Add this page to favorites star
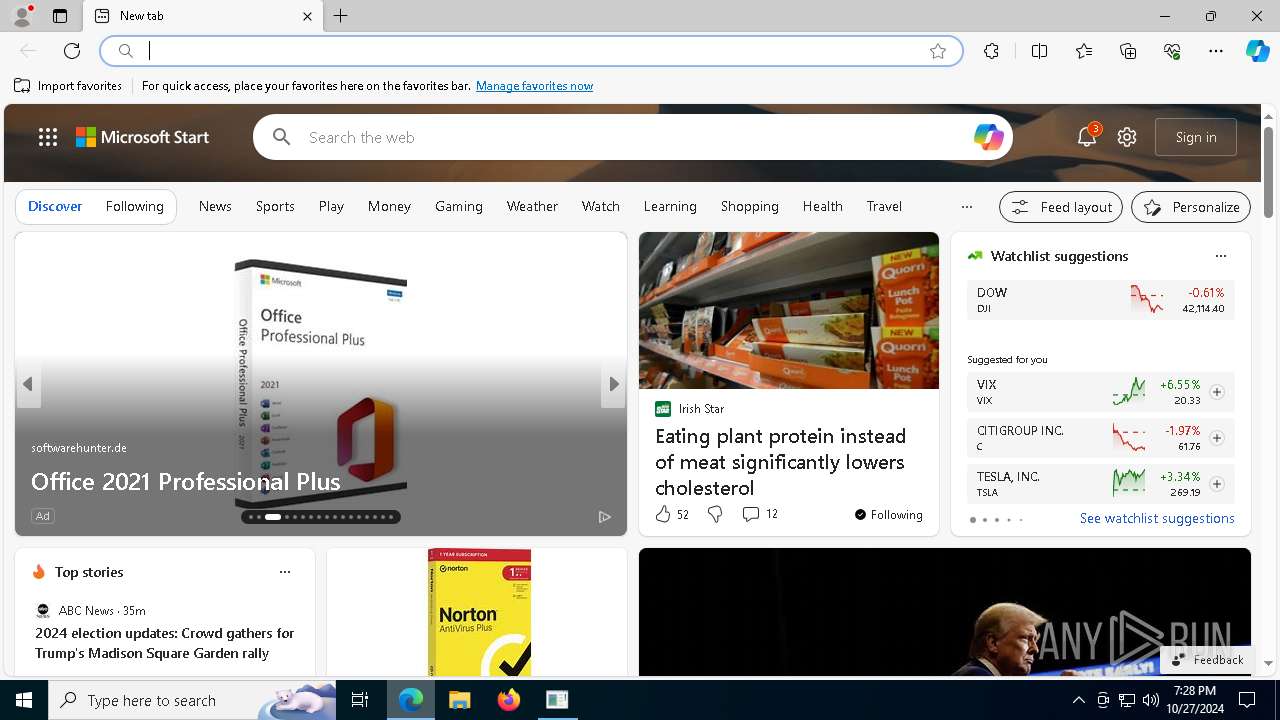The width and height of the screenshot is (1280, 720). [938, 51]
